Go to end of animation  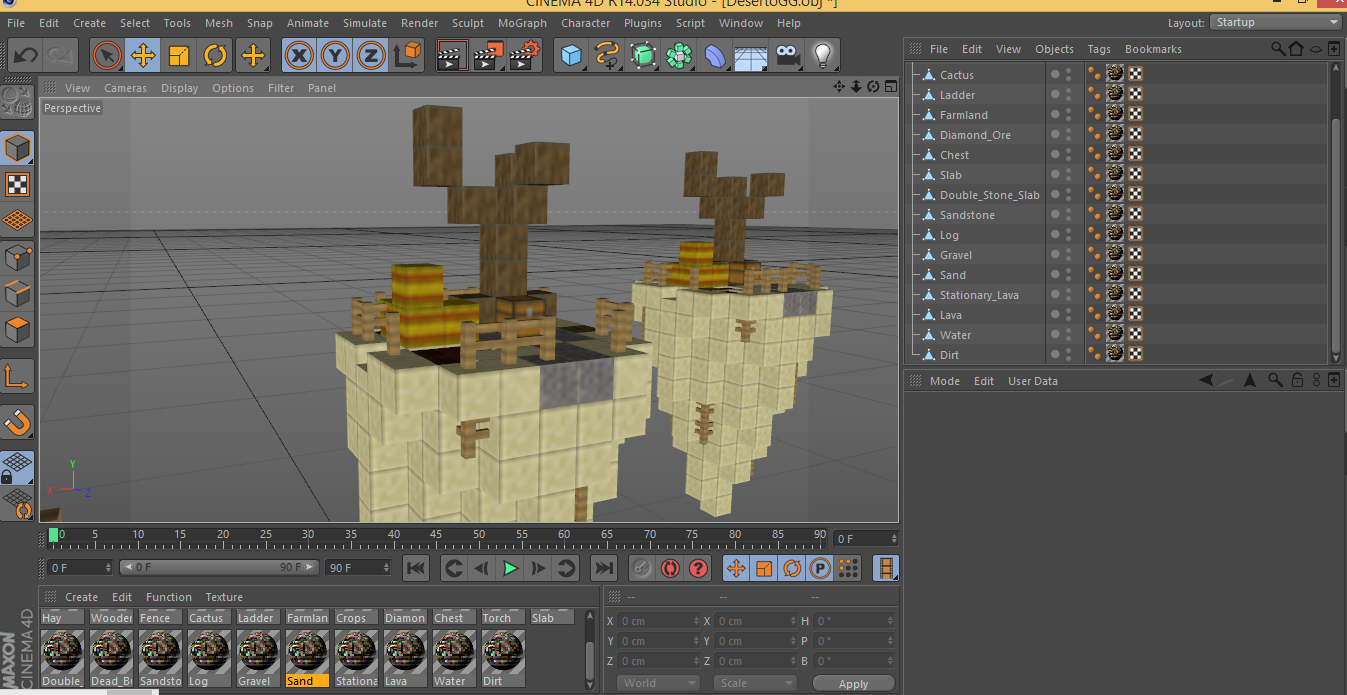[604, 569]
